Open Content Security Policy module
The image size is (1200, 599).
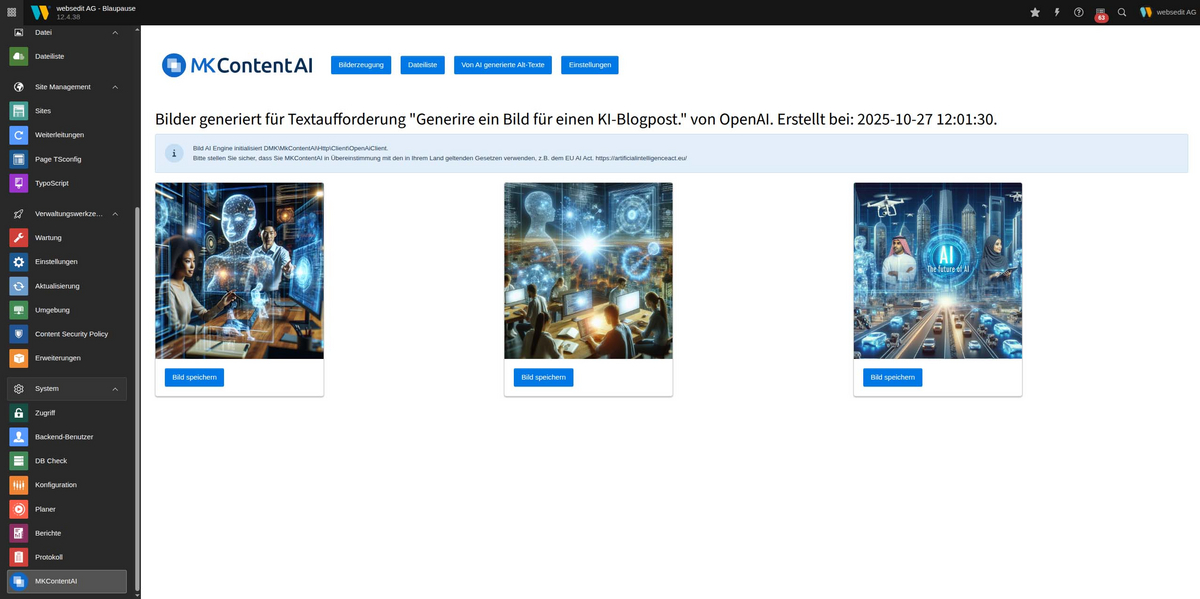[x=71, y=334]
